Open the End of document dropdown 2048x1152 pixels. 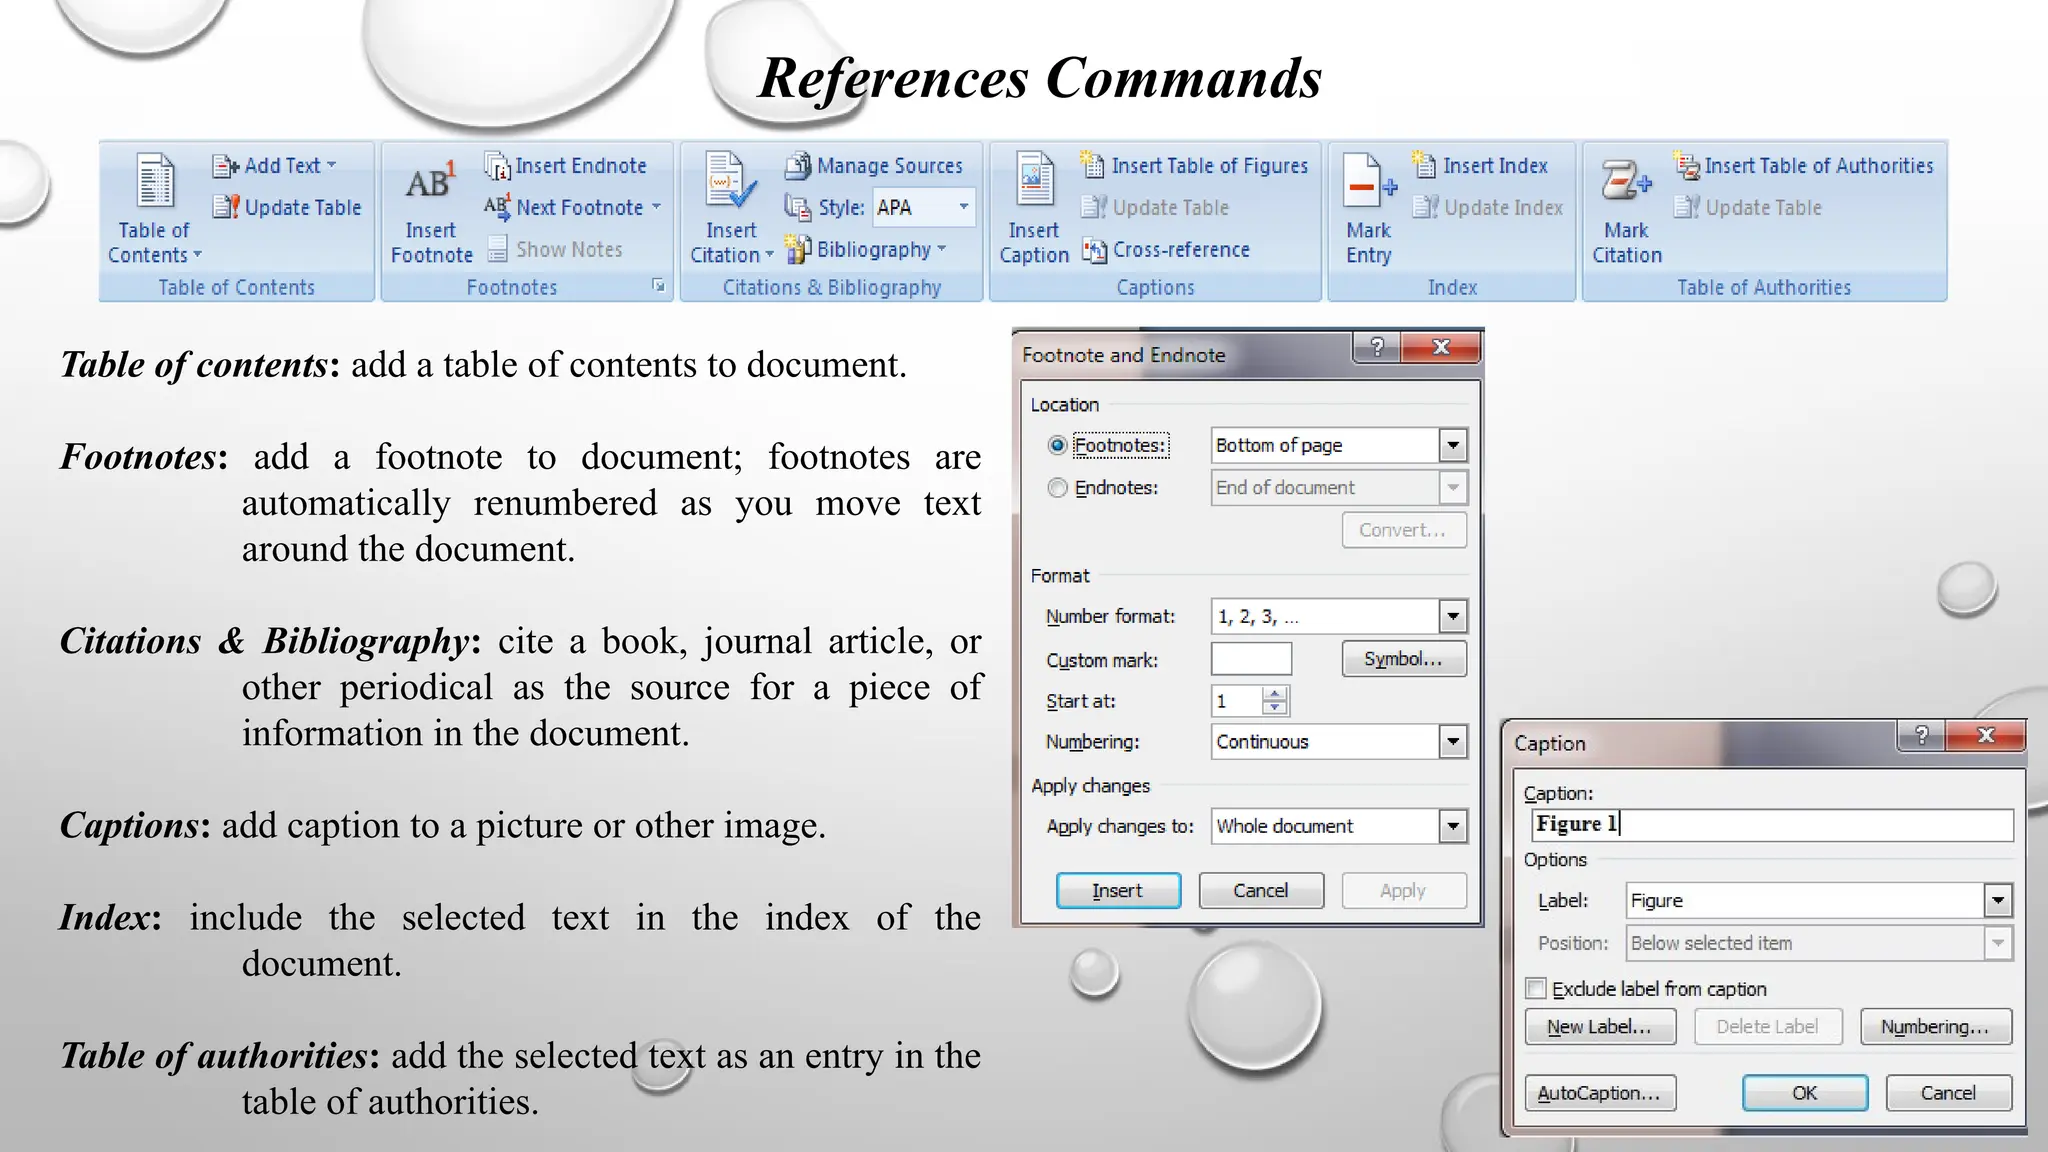coord(1453,487)
